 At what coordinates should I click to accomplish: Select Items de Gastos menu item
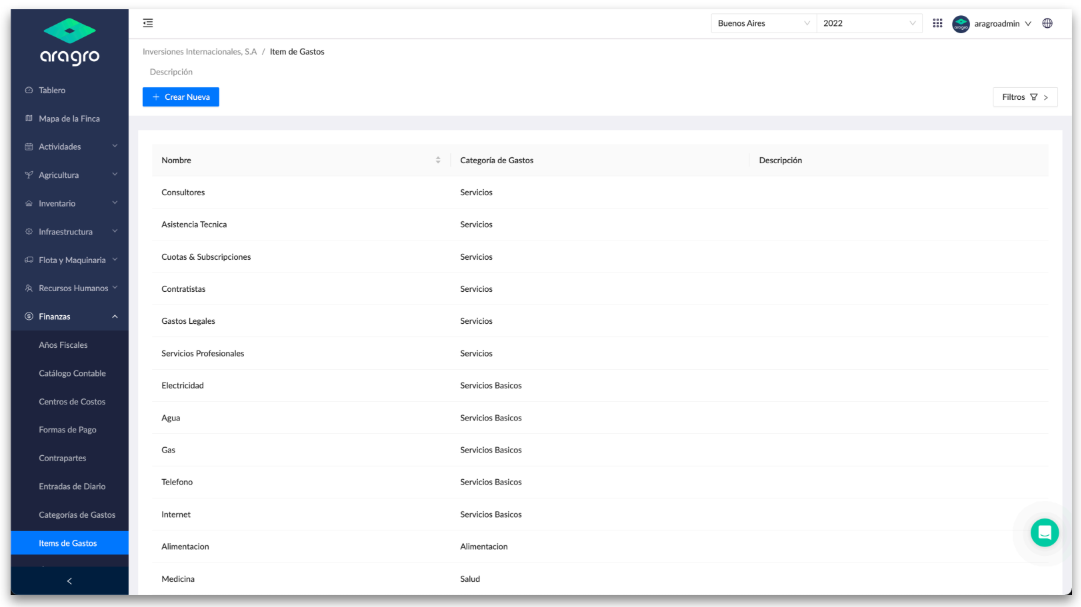click(x=70, y=543)
